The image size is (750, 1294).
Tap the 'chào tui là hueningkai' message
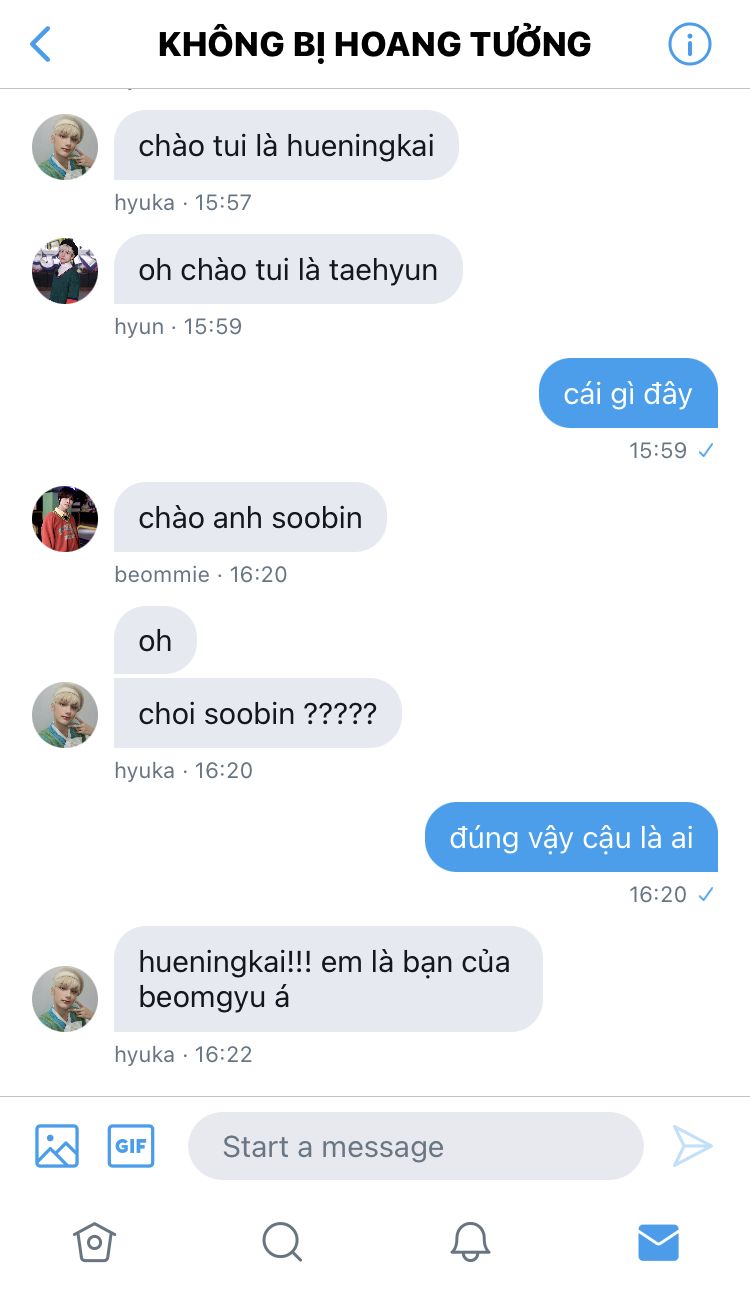[286, 145]
